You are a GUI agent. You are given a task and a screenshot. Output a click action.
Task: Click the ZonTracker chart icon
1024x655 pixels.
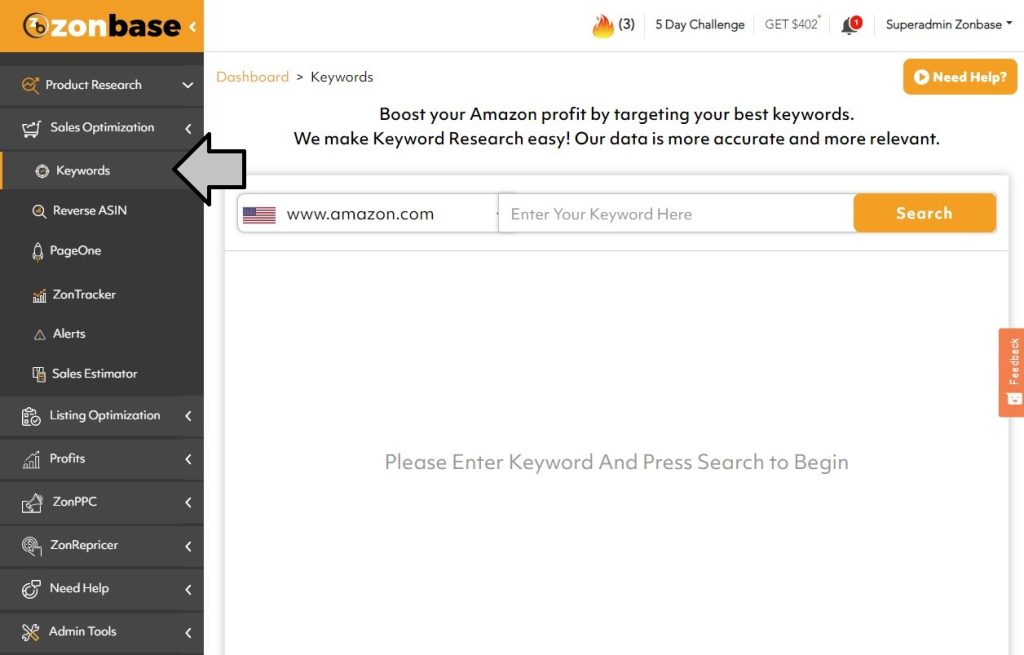pyautogui.click(x=39, y=296)
